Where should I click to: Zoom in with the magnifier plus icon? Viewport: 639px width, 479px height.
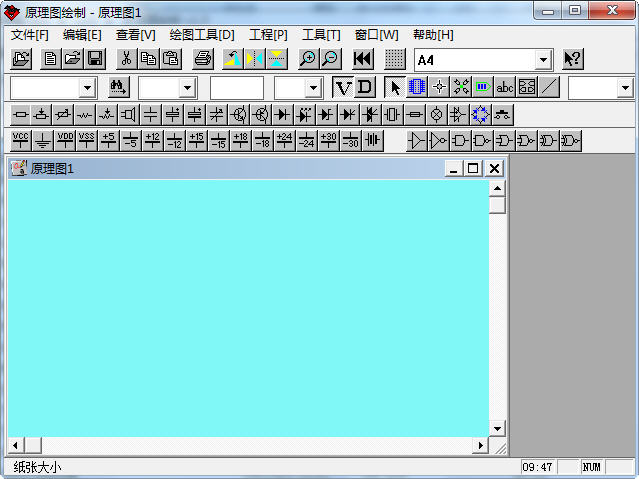[308, 59]
